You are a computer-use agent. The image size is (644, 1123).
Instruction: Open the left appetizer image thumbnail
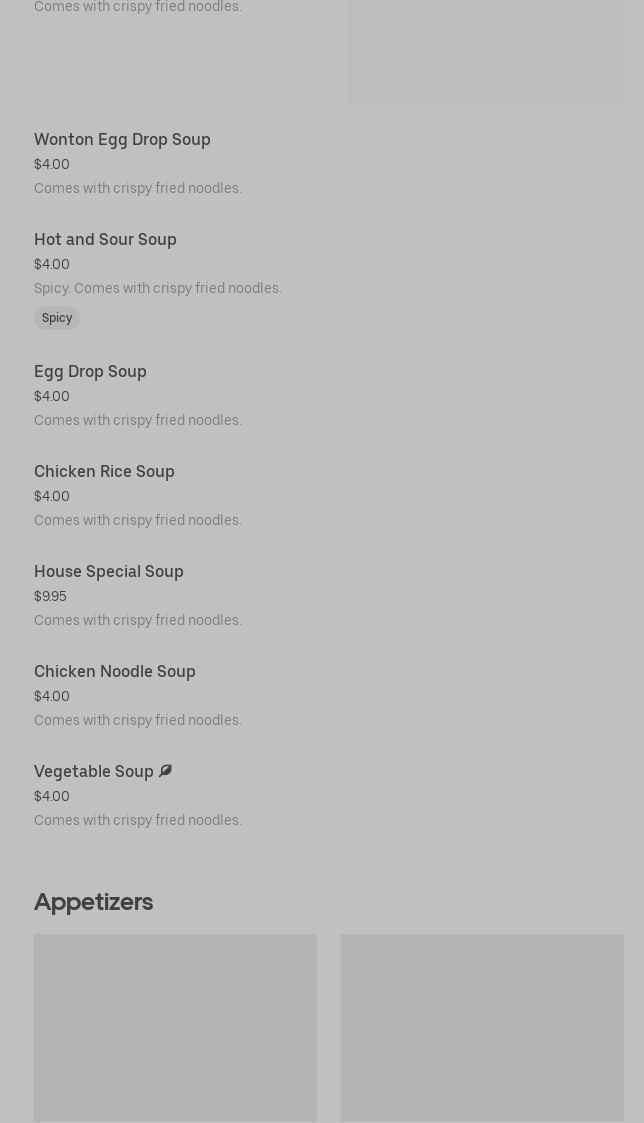click(x=175, y=1028)
